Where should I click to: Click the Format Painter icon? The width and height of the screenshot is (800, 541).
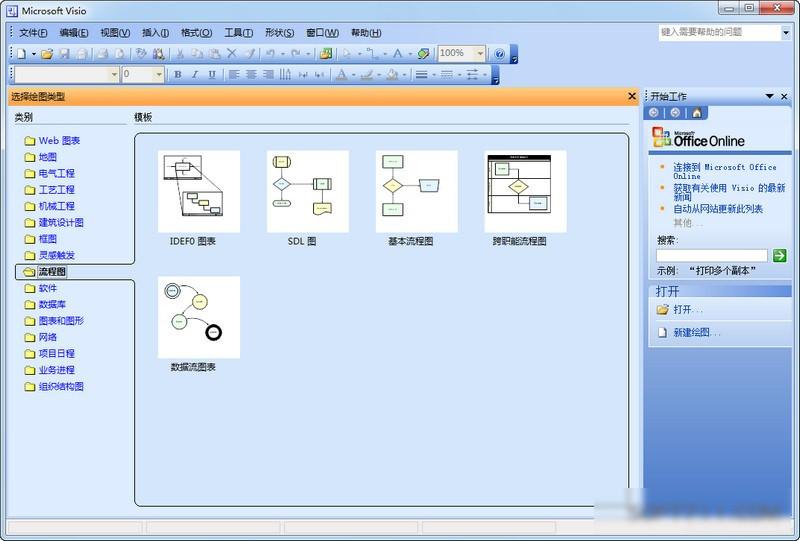coord(249,54)
